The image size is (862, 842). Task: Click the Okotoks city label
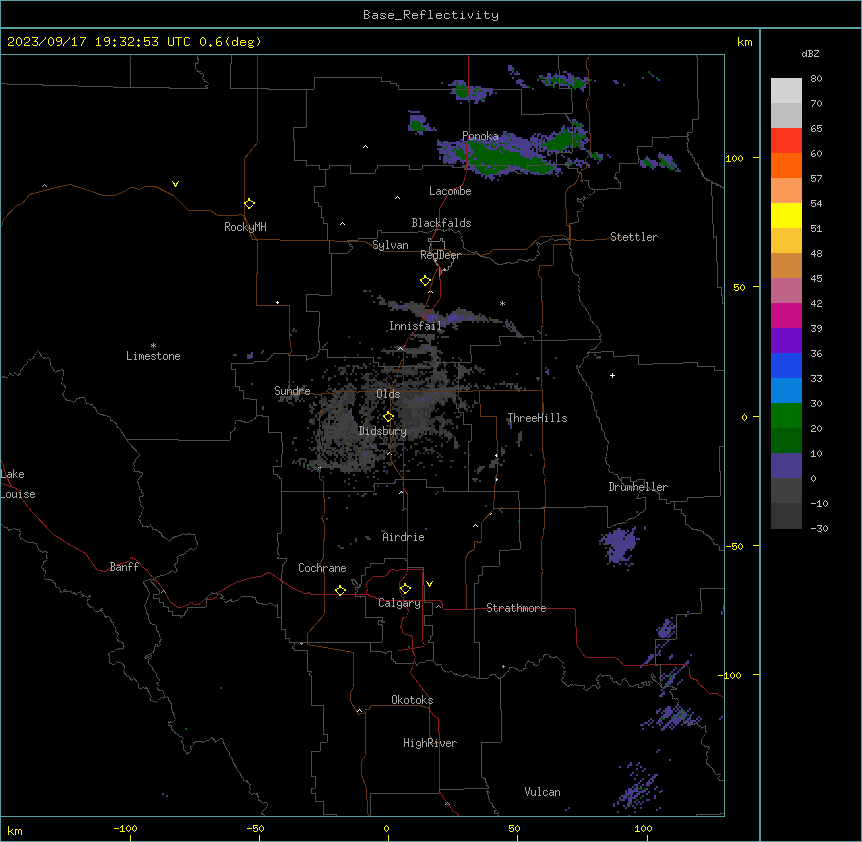[412, 700]
